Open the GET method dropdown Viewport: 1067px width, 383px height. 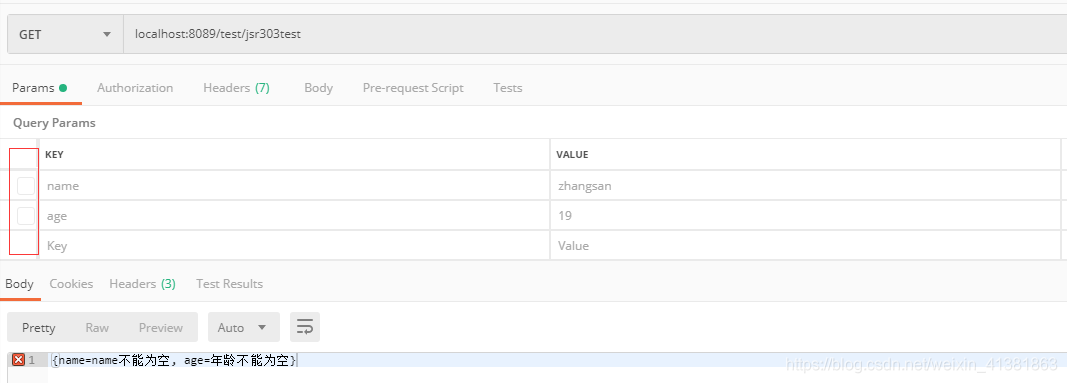(65, 34)
